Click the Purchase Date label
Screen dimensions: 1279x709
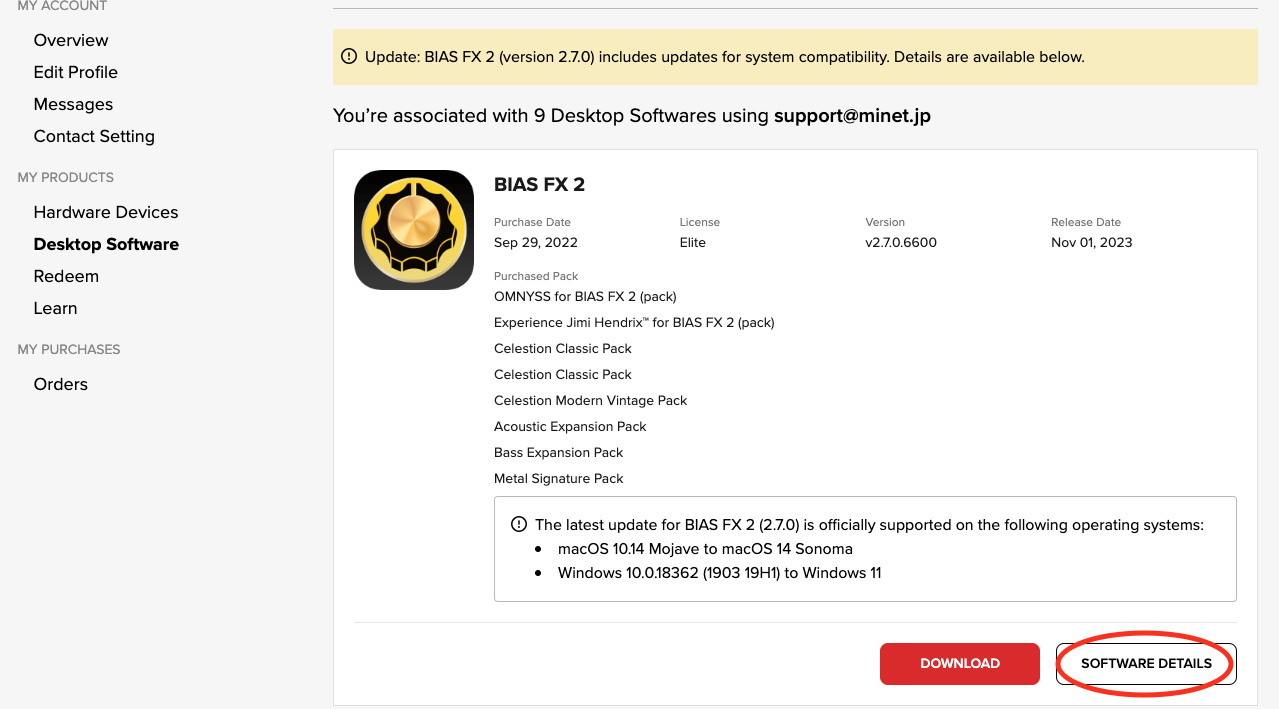pos(532,222)
